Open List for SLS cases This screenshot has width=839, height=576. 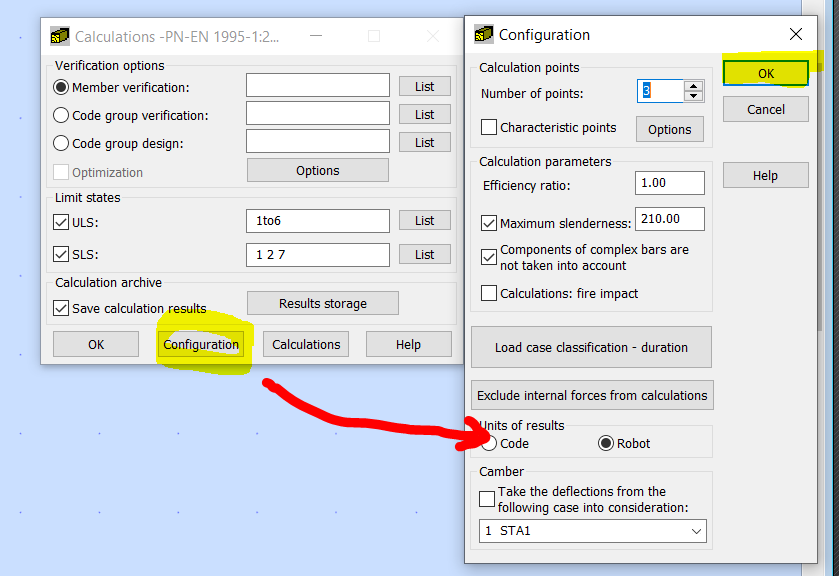point(425,254)
